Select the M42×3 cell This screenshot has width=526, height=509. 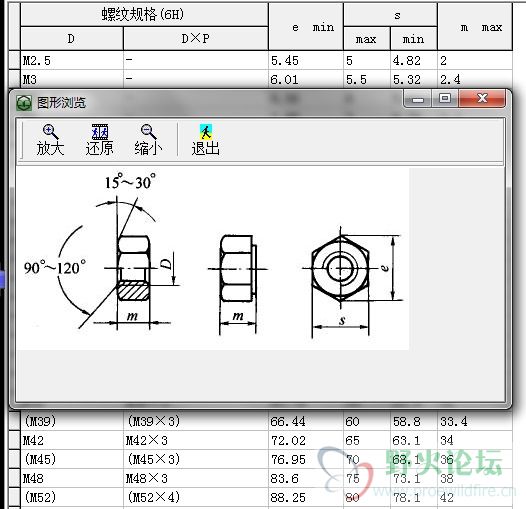click(x=196, y=440)
